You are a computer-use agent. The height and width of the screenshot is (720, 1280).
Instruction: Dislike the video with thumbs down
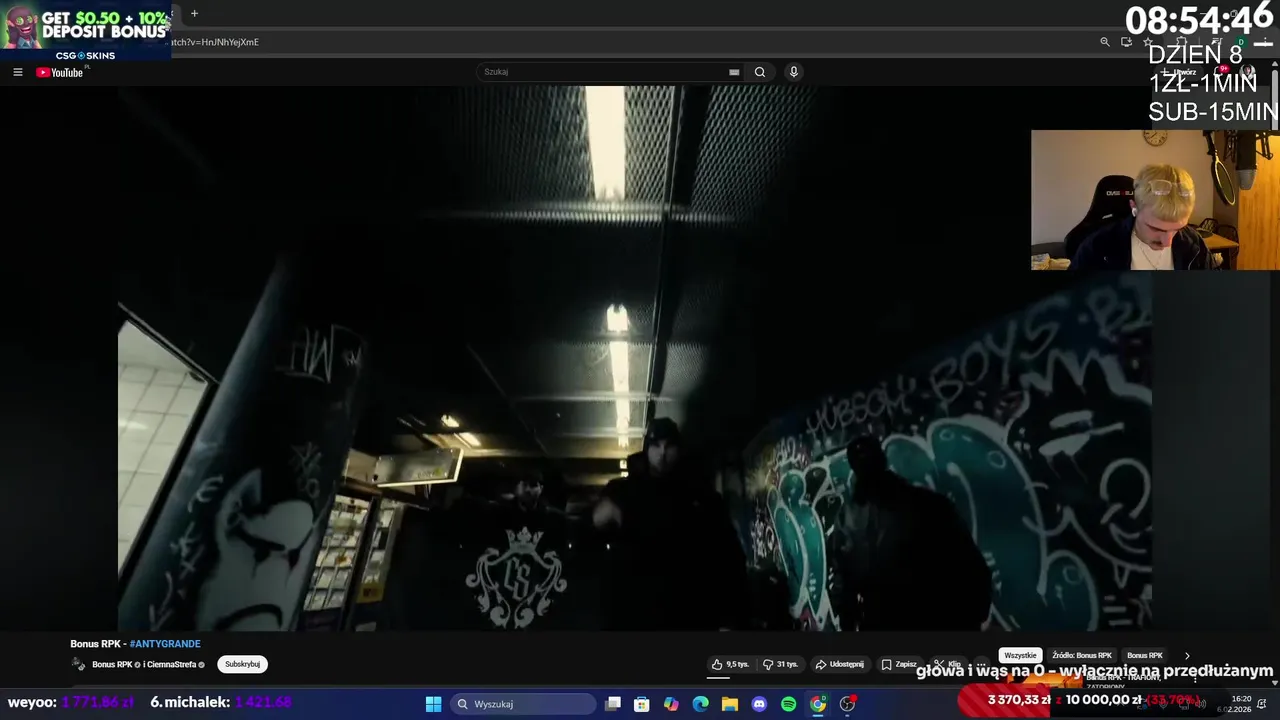click(x=781, y=664)
